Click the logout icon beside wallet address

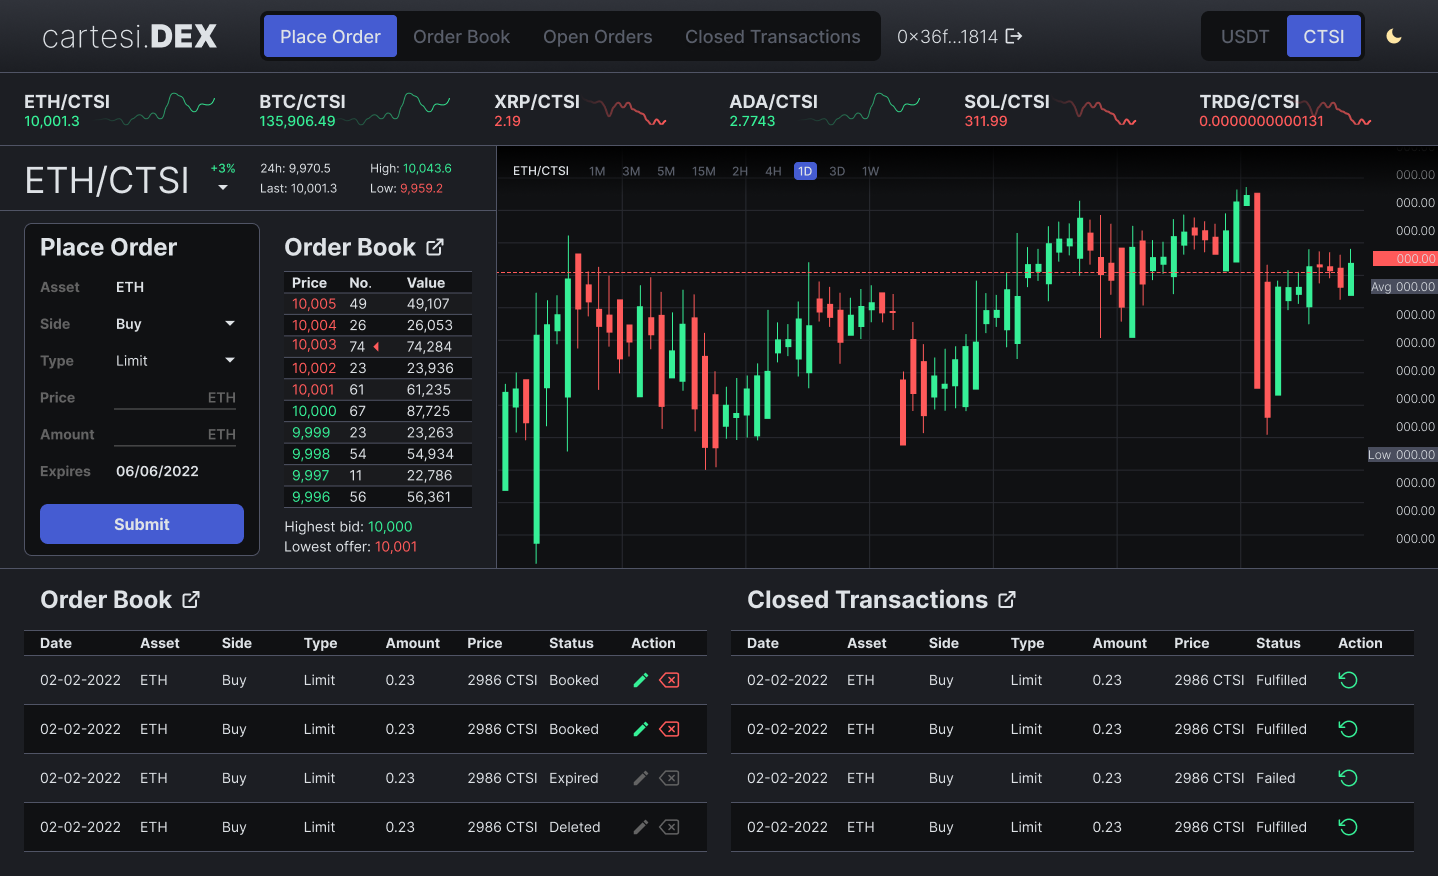pos(1014,36)
